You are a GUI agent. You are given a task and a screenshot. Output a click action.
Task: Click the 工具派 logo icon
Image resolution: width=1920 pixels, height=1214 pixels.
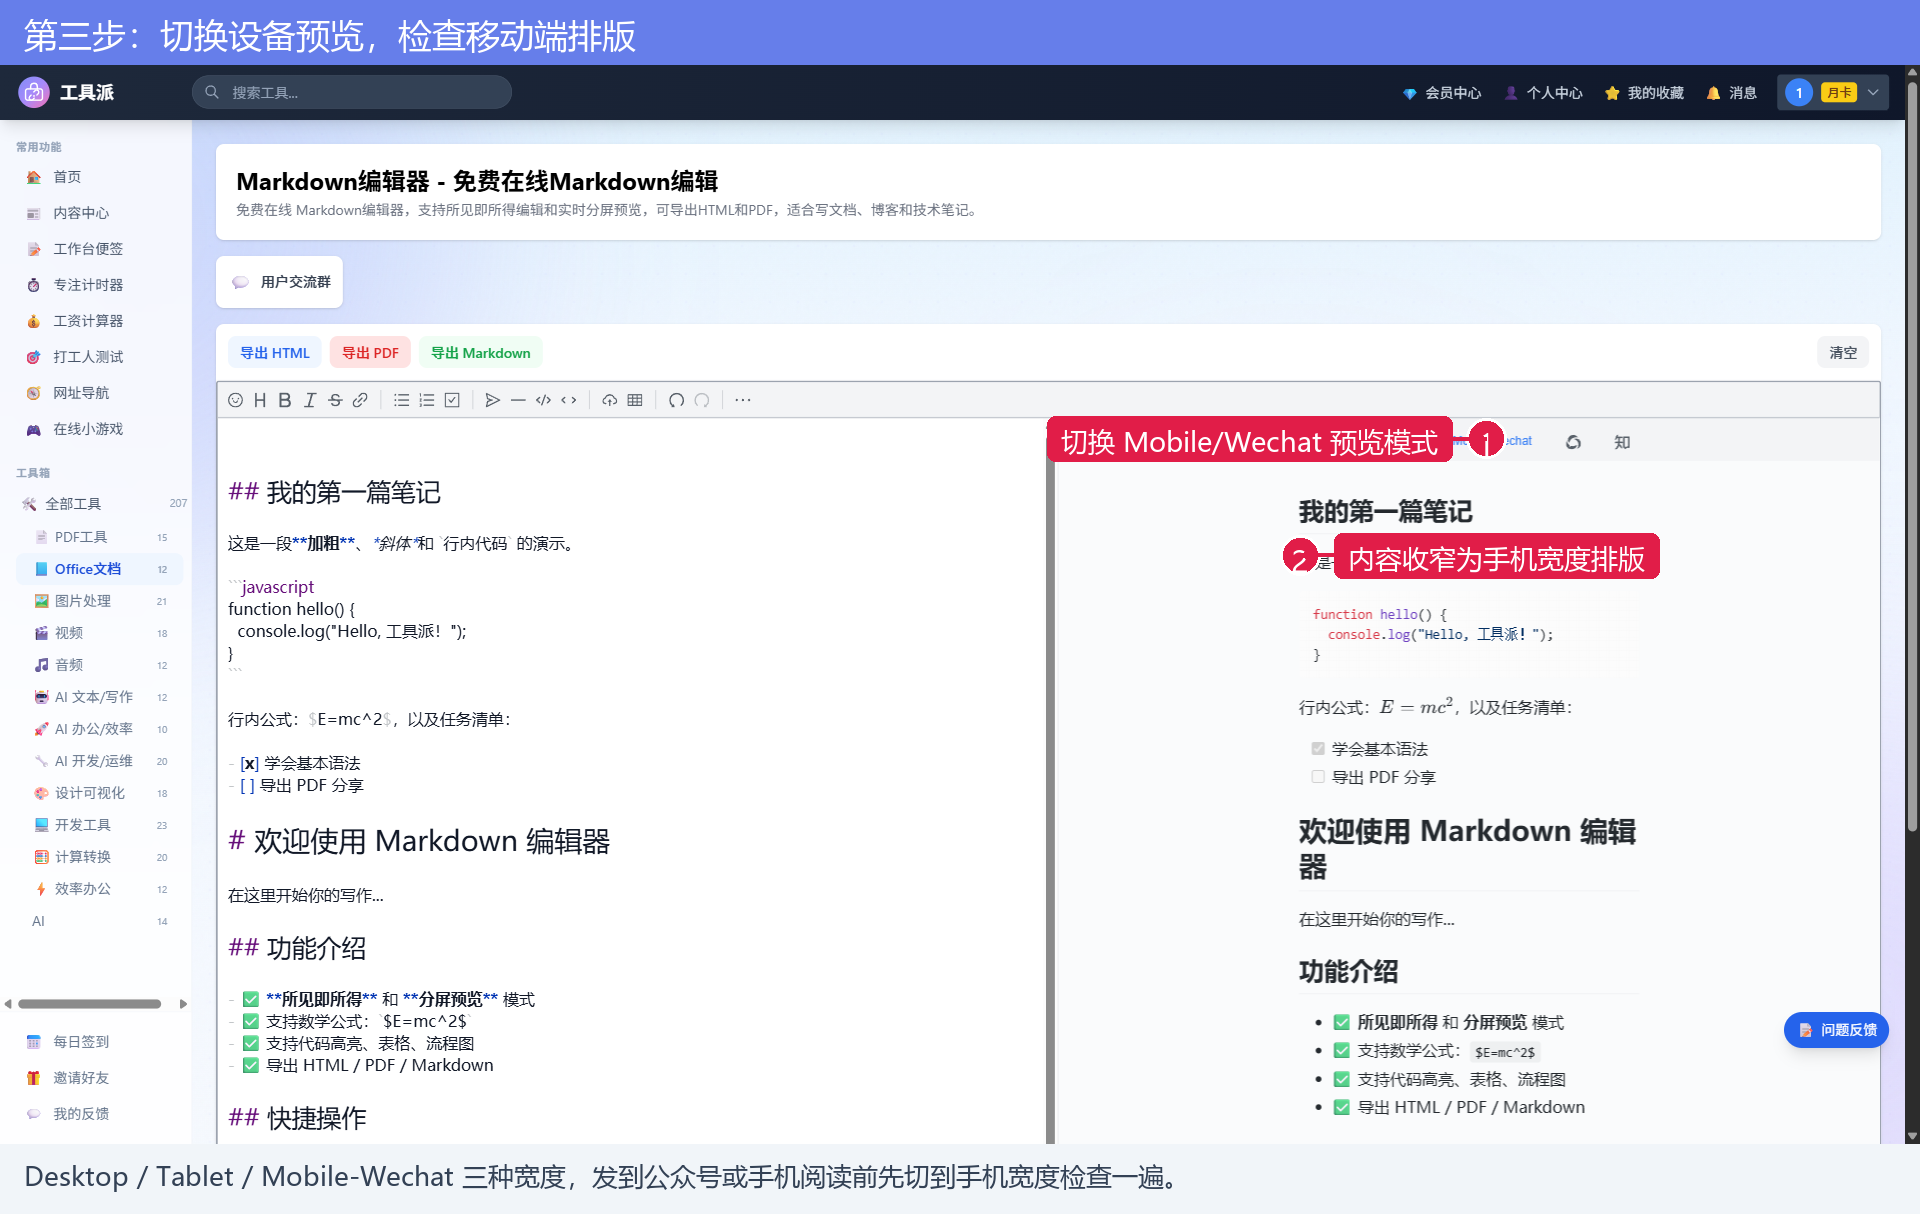tap(34, 92)
